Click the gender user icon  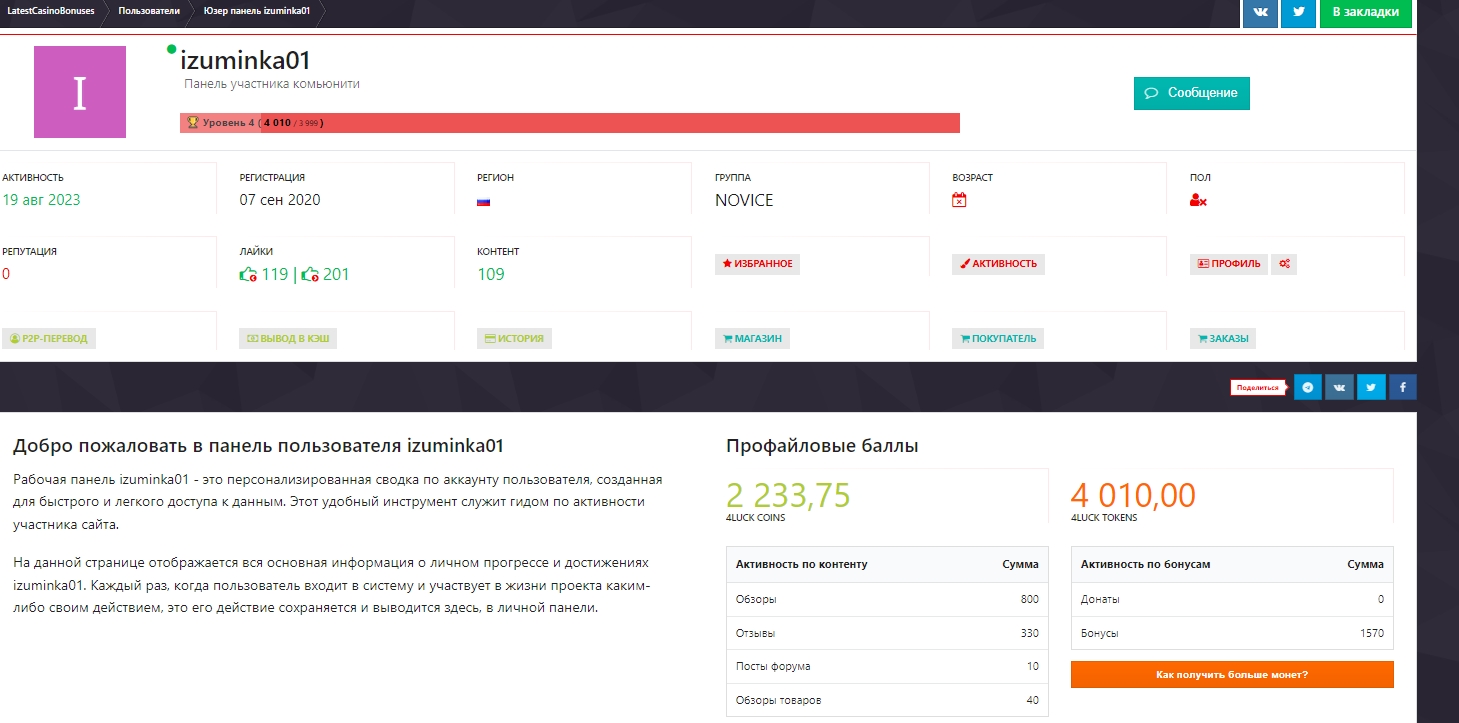point(1198,200)
